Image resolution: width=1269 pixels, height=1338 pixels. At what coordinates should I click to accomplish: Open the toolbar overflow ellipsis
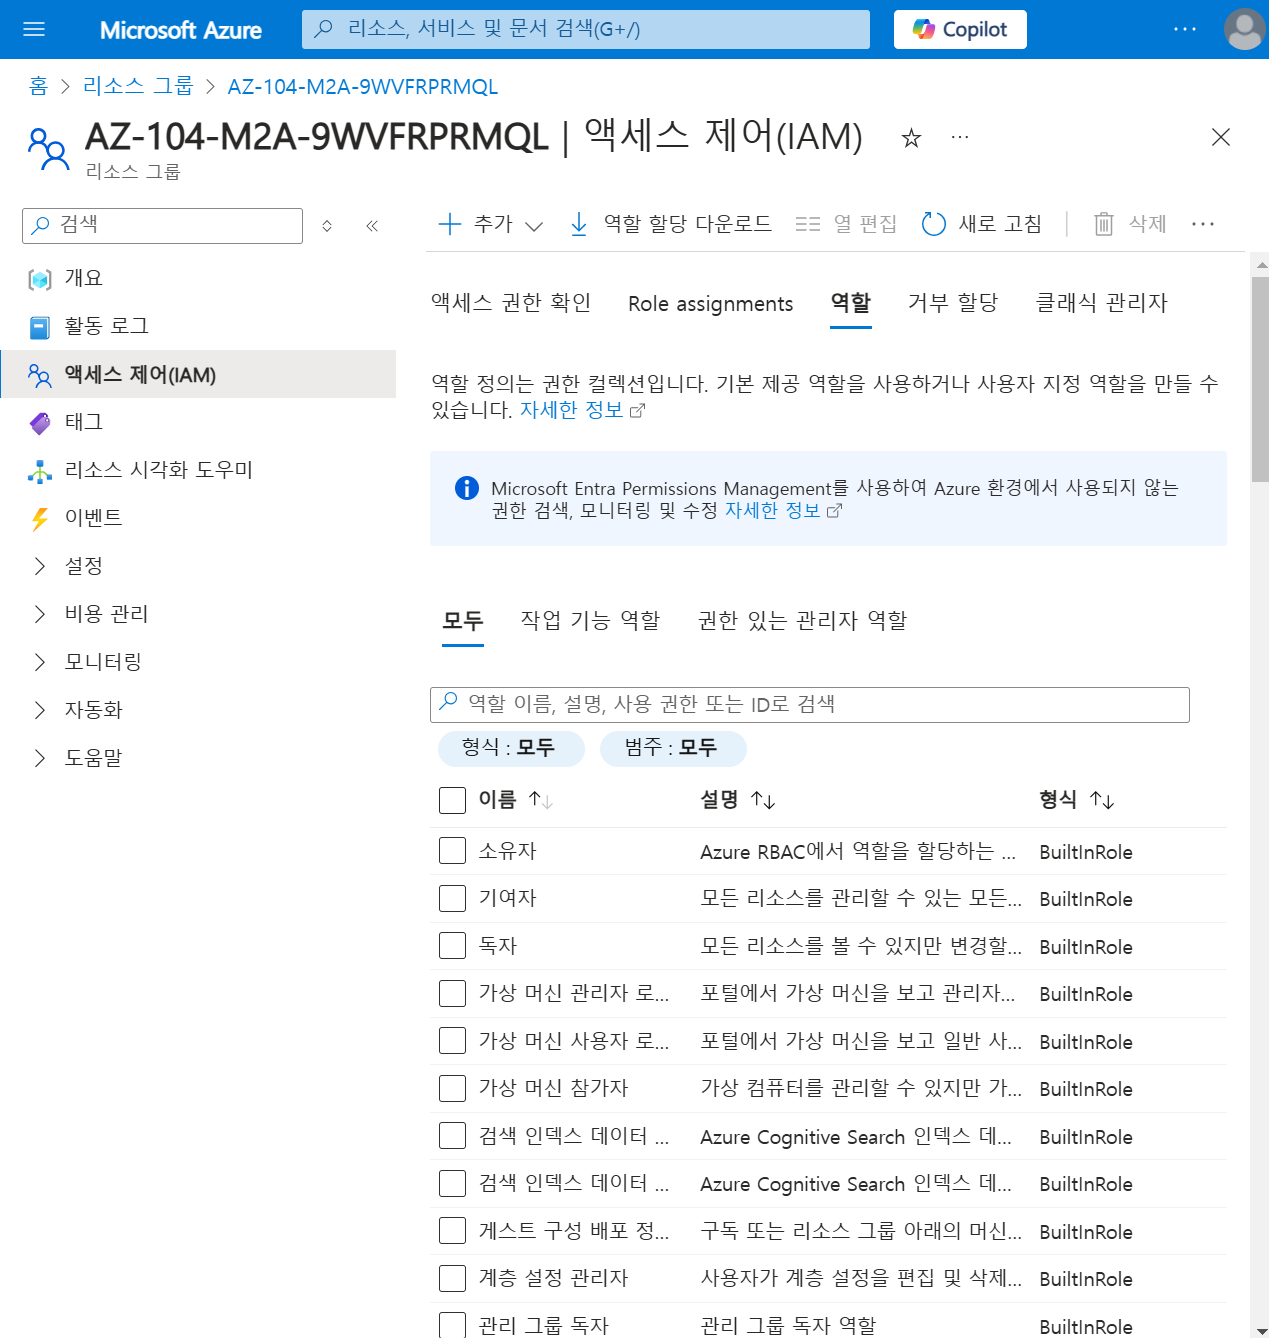[1203, 224]
